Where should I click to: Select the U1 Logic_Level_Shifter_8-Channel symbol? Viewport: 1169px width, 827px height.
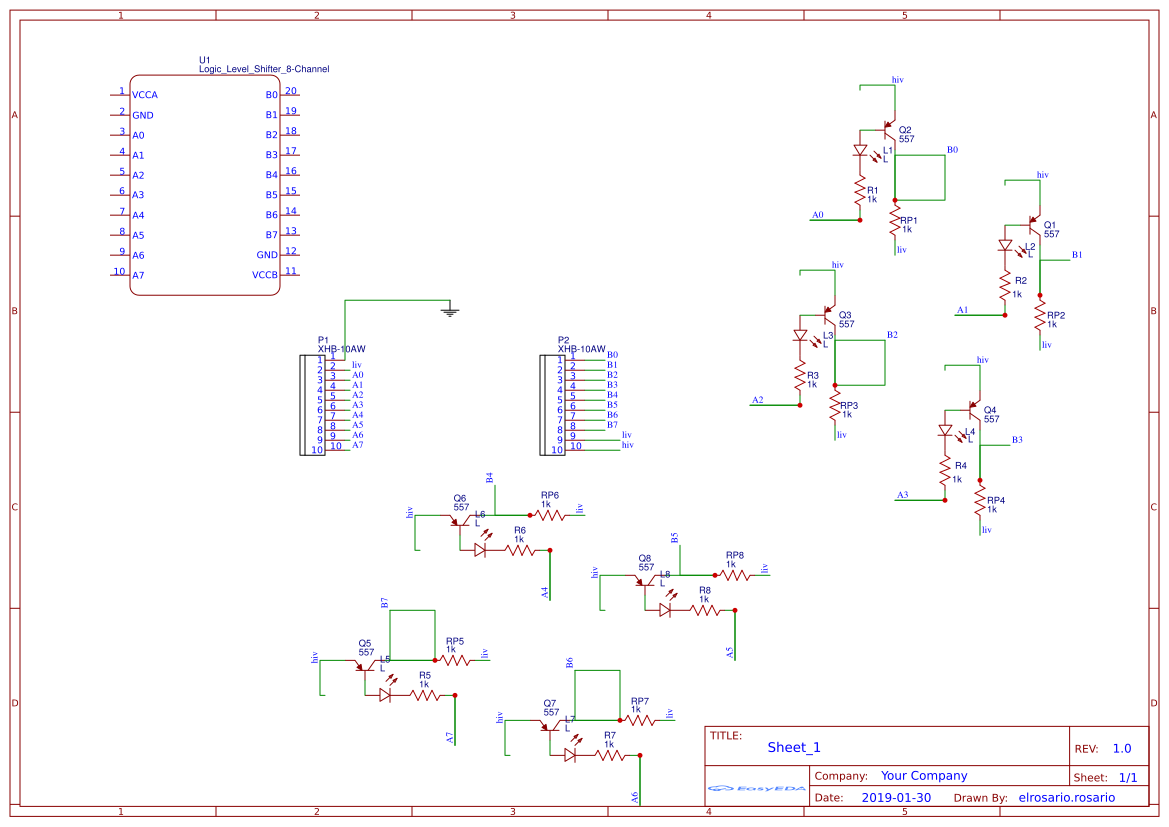(x=205, y=185)
